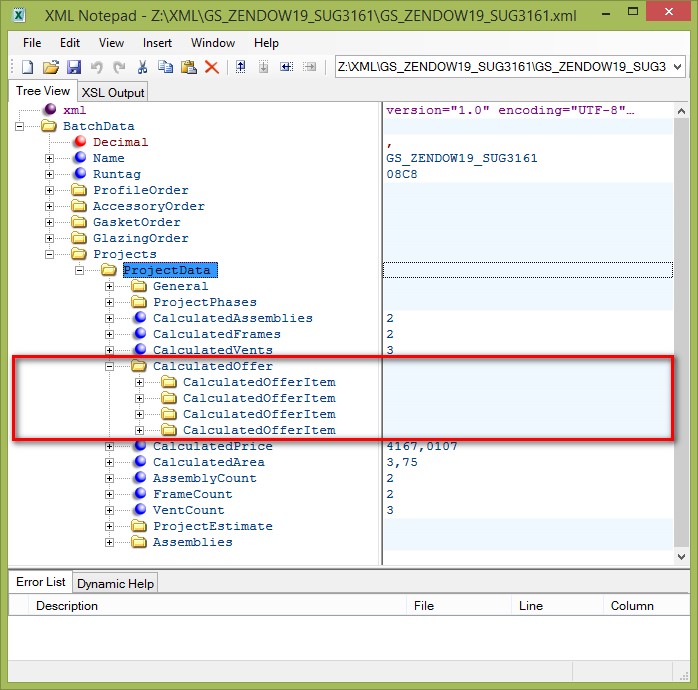698x690 pixels.
Task: Click the blue Runtag element icon
Action: click(x=81, y=174)
